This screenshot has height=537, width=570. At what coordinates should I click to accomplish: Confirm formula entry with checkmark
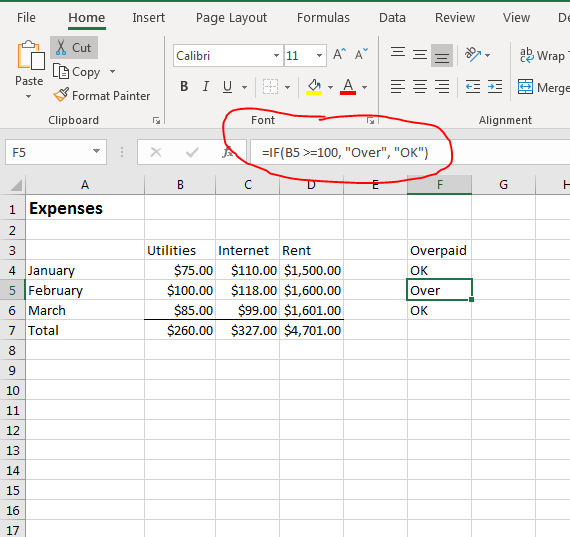[x=192, y=152]
